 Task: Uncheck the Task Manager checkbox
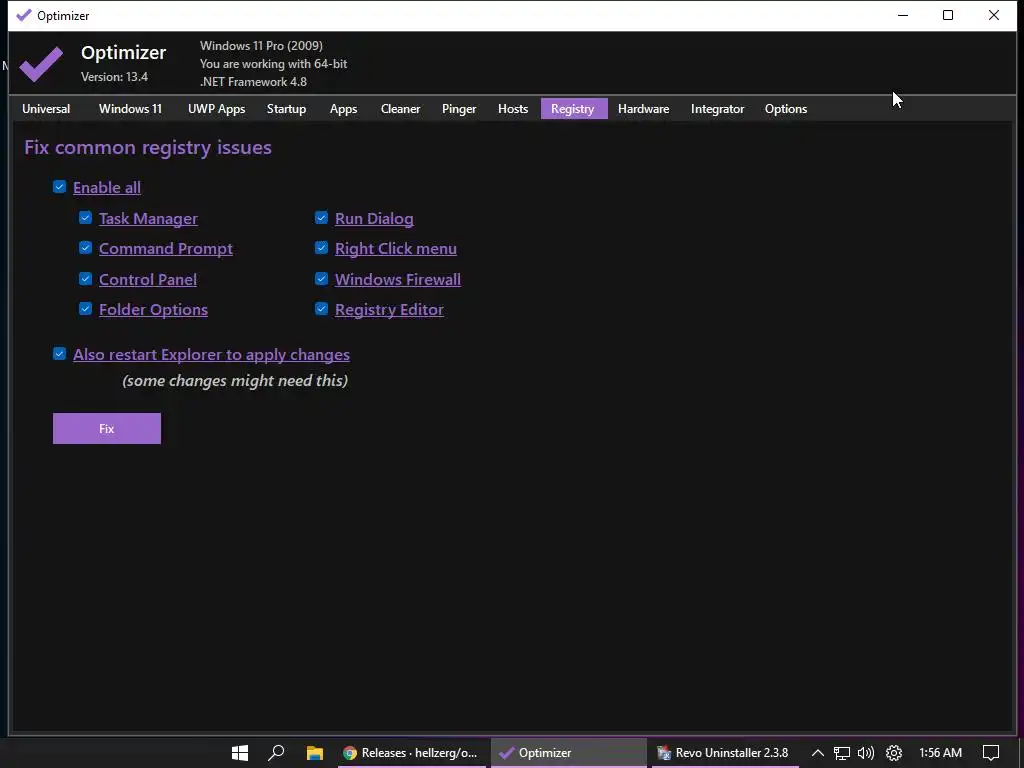[86, 217]
